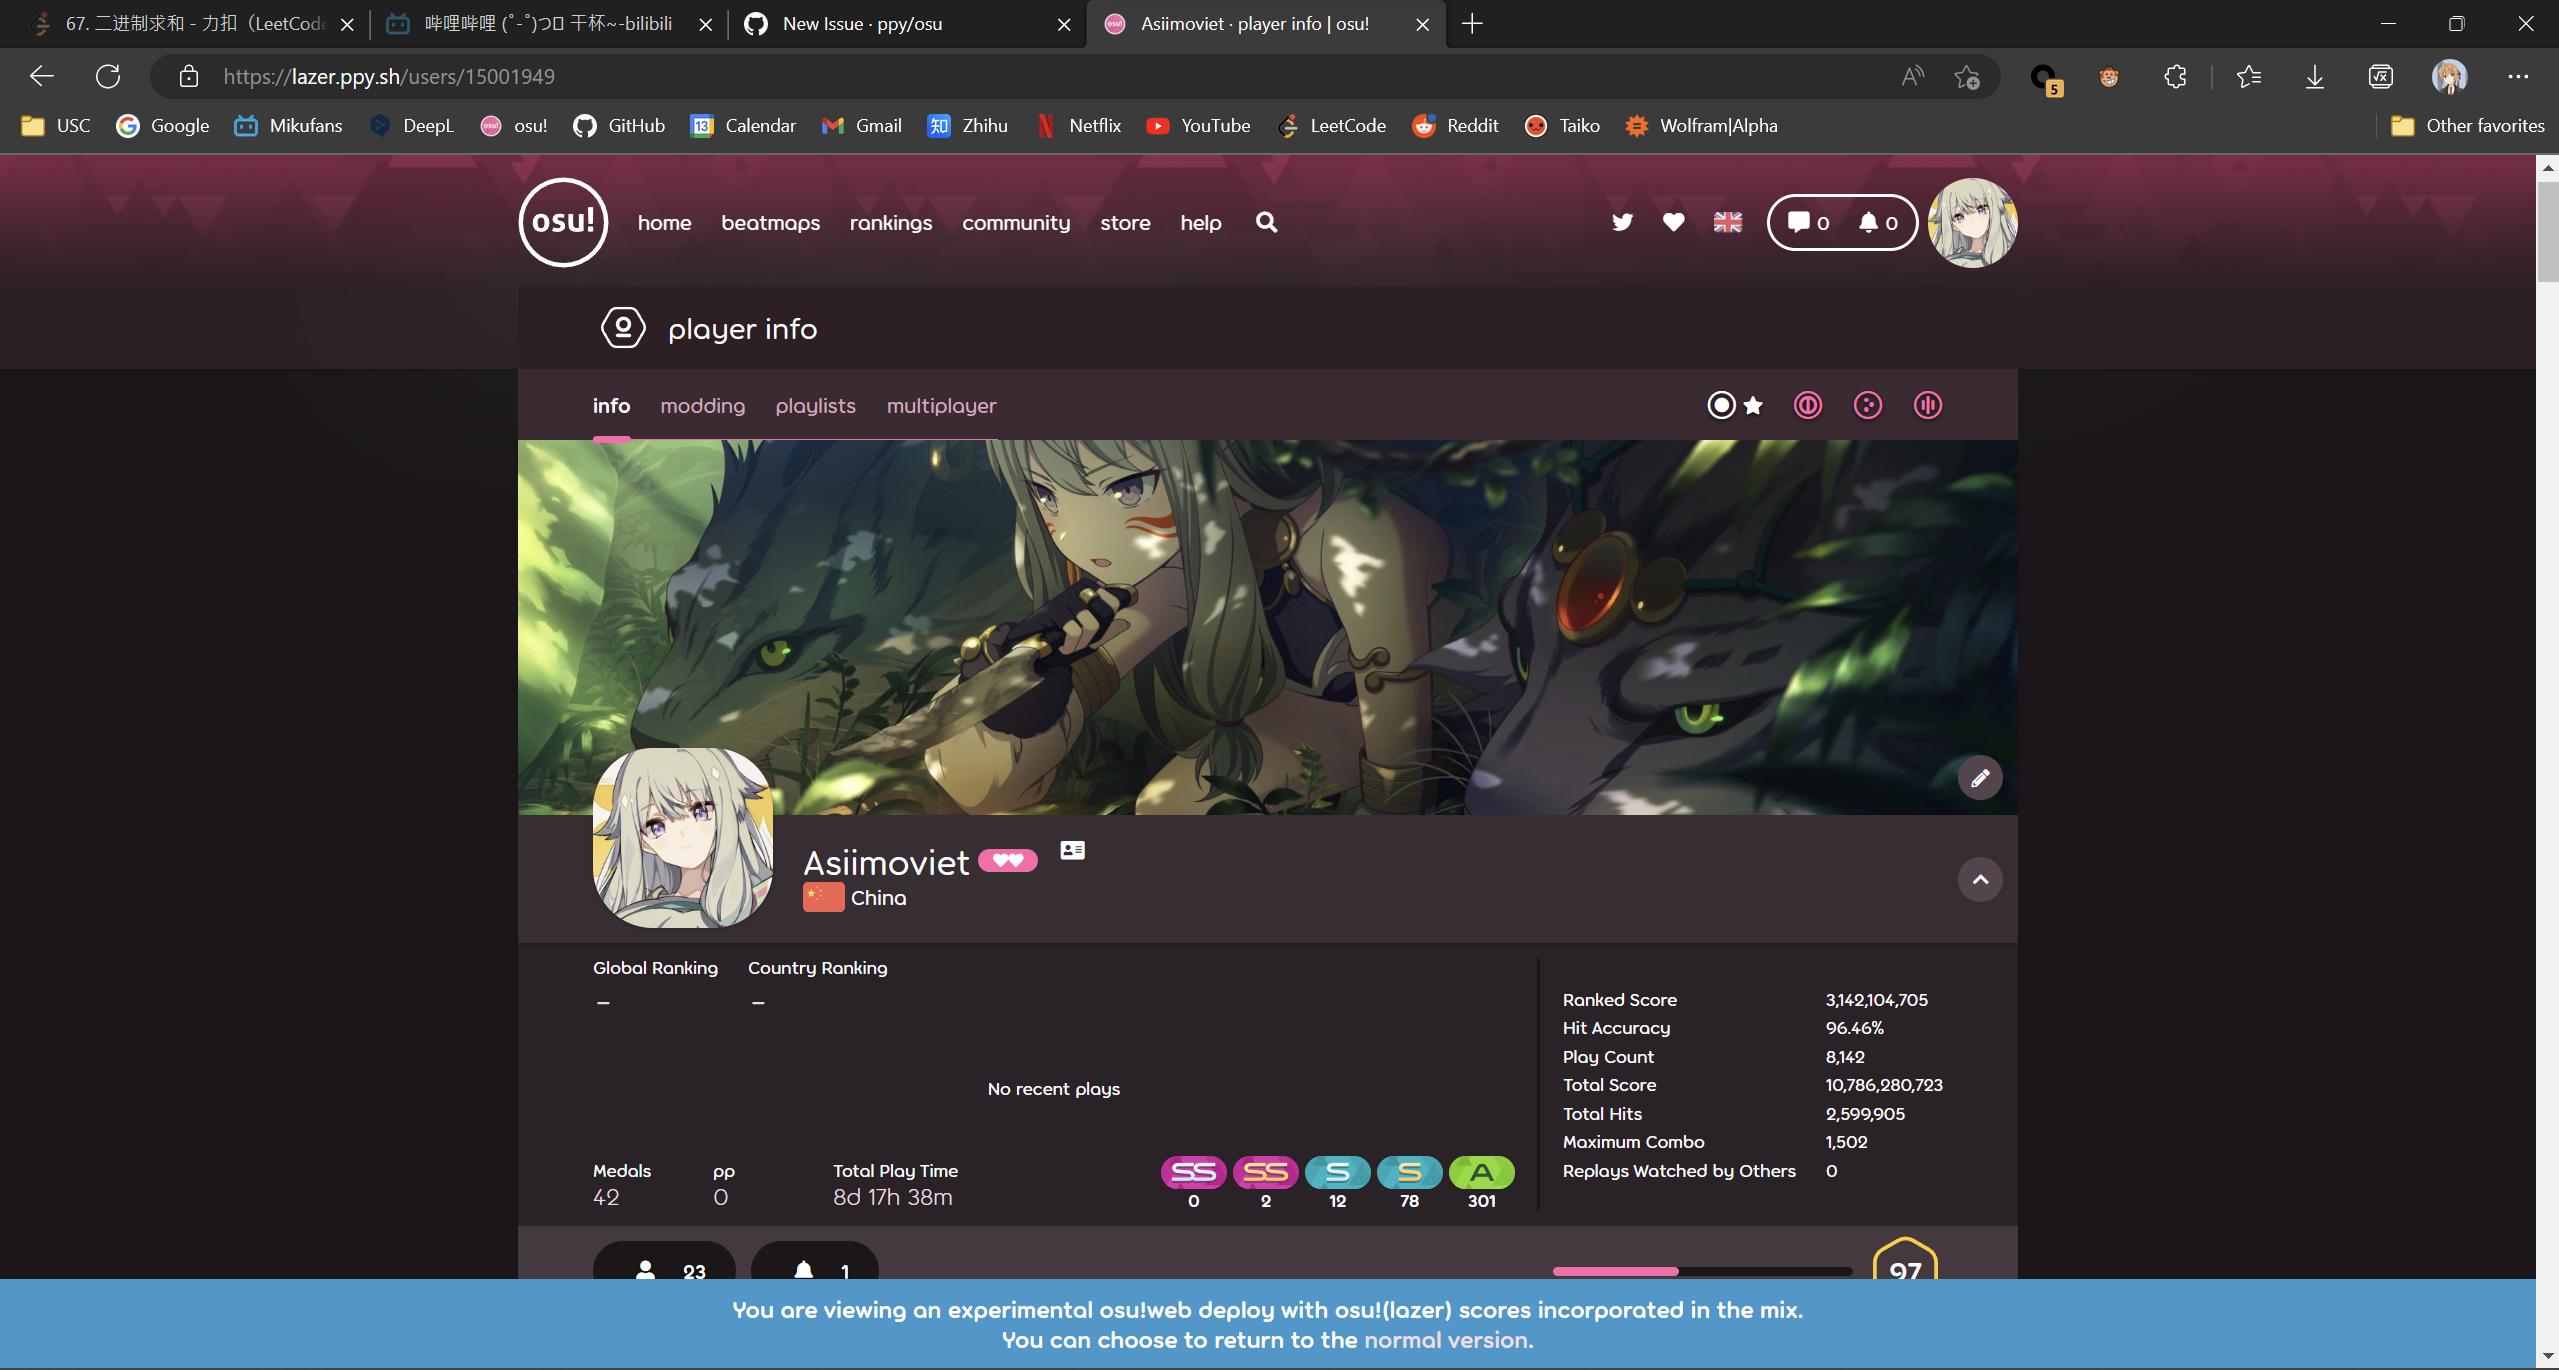Select the osu!catch game mode icon
This screenshot has height=1370, width=2559.
tap(1866, 405)
